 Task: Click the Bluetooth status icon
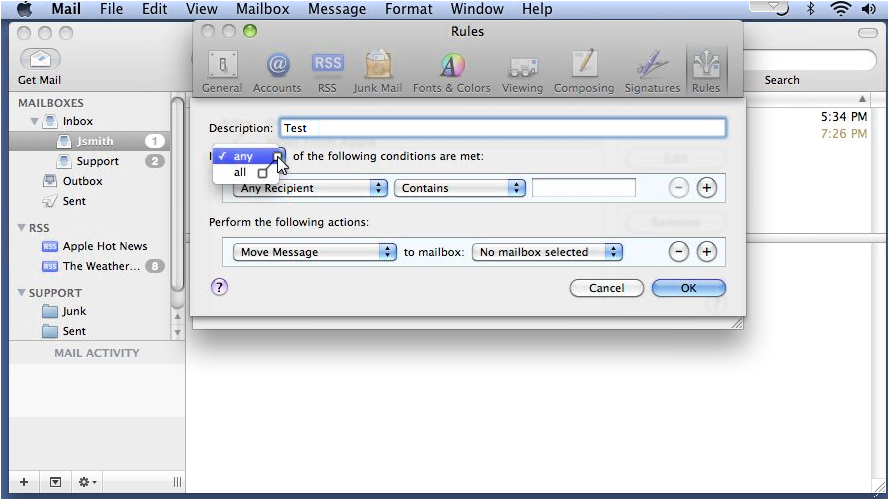pos(811,9)
